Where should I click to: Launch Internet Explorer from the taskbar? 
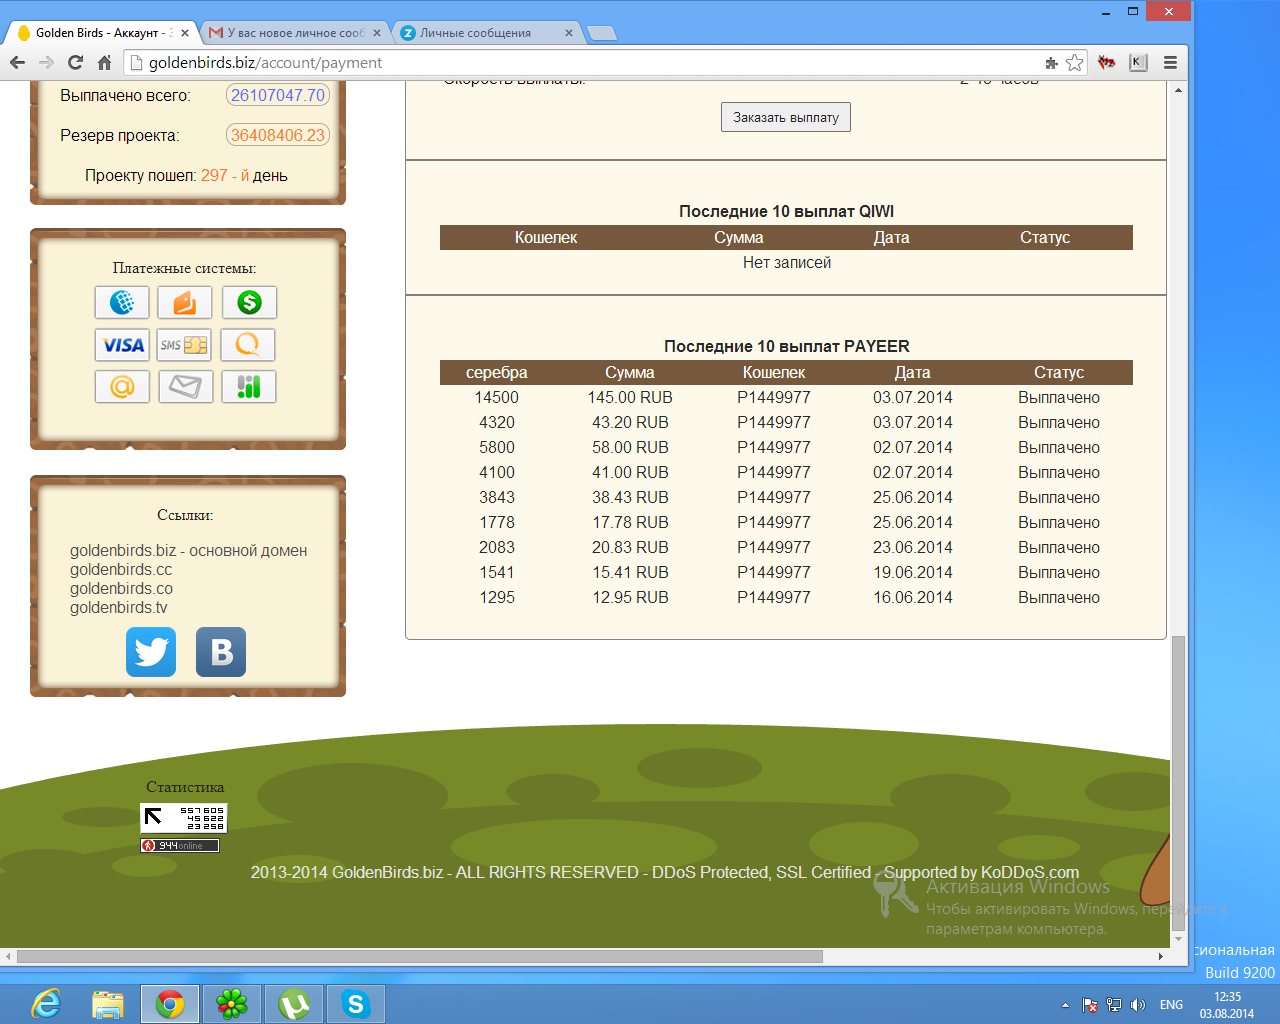click(x=46, y=1003)
